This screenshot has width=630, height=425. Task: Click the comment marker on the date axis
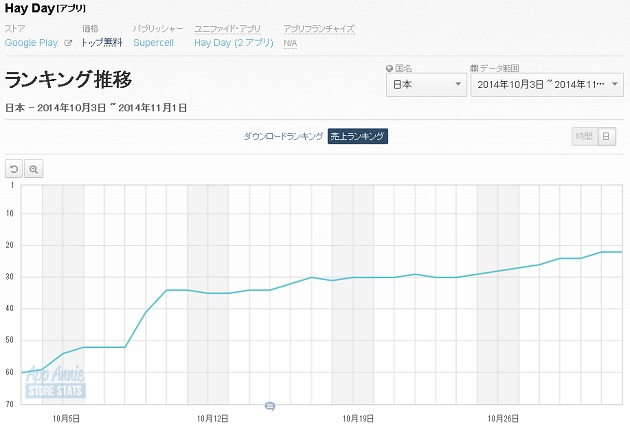click(270, 407)
